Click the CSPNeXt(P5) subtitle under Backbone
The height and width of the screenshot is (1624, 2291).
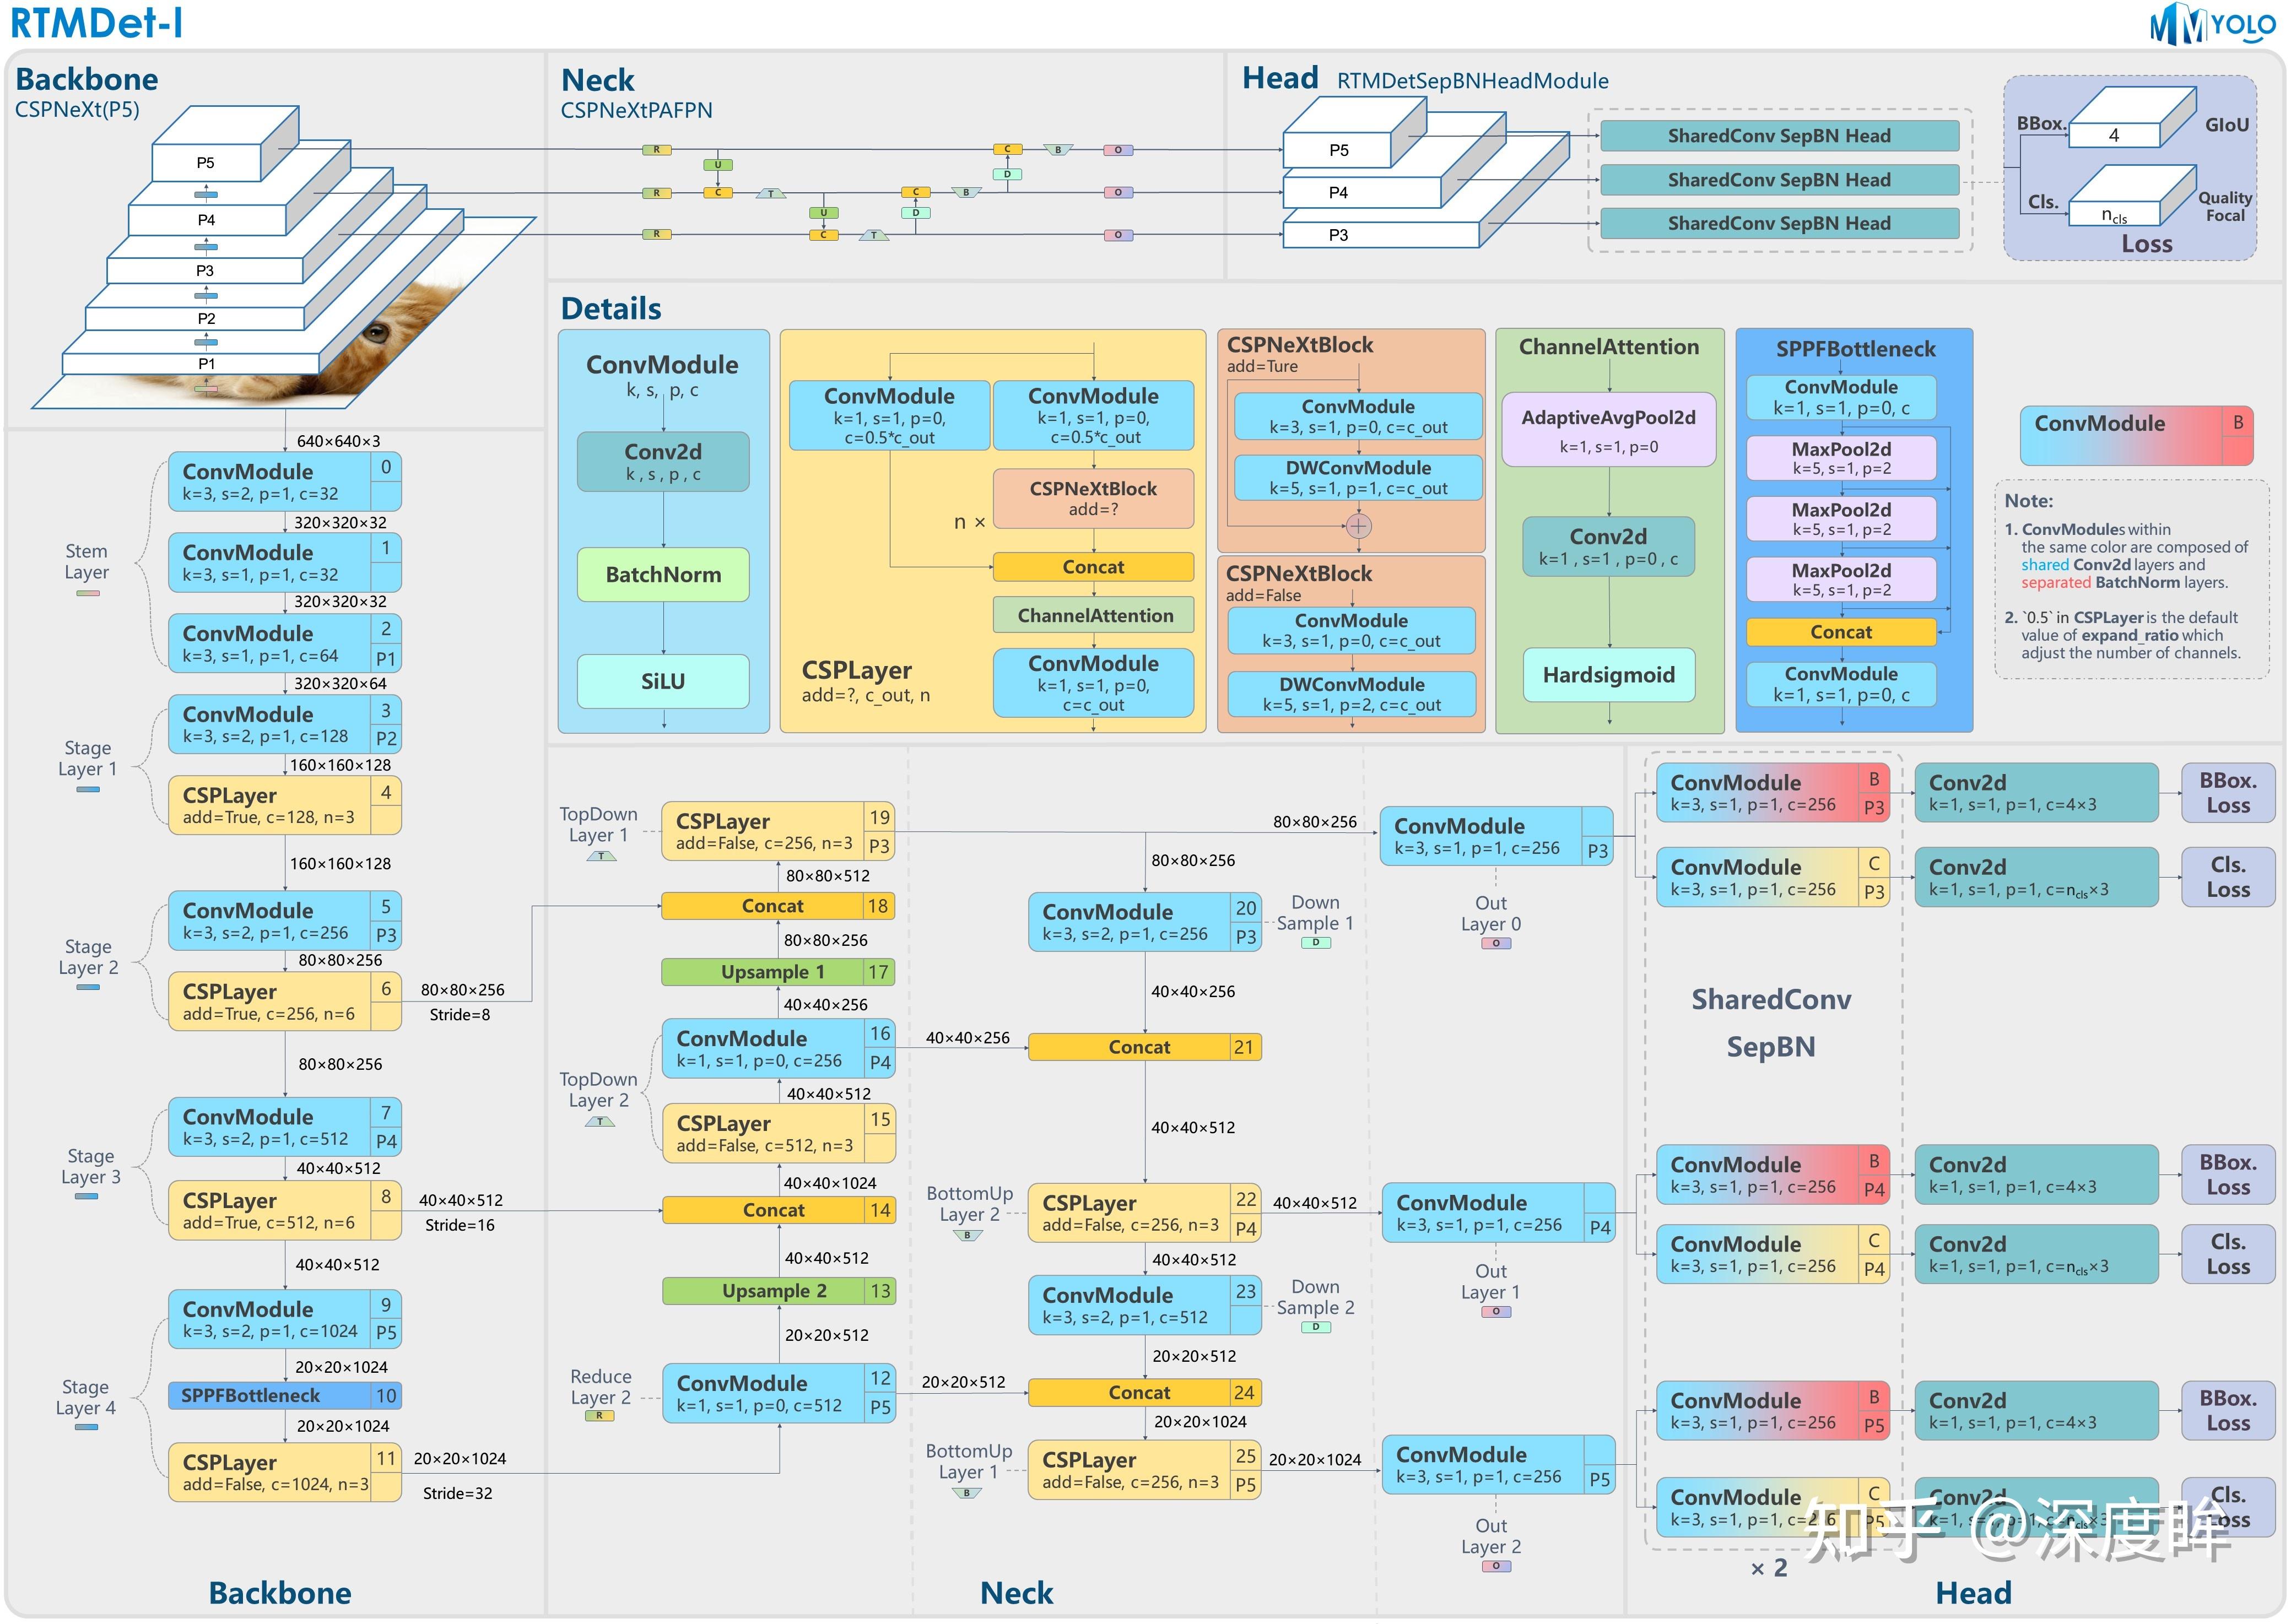(x=77, y=109)
